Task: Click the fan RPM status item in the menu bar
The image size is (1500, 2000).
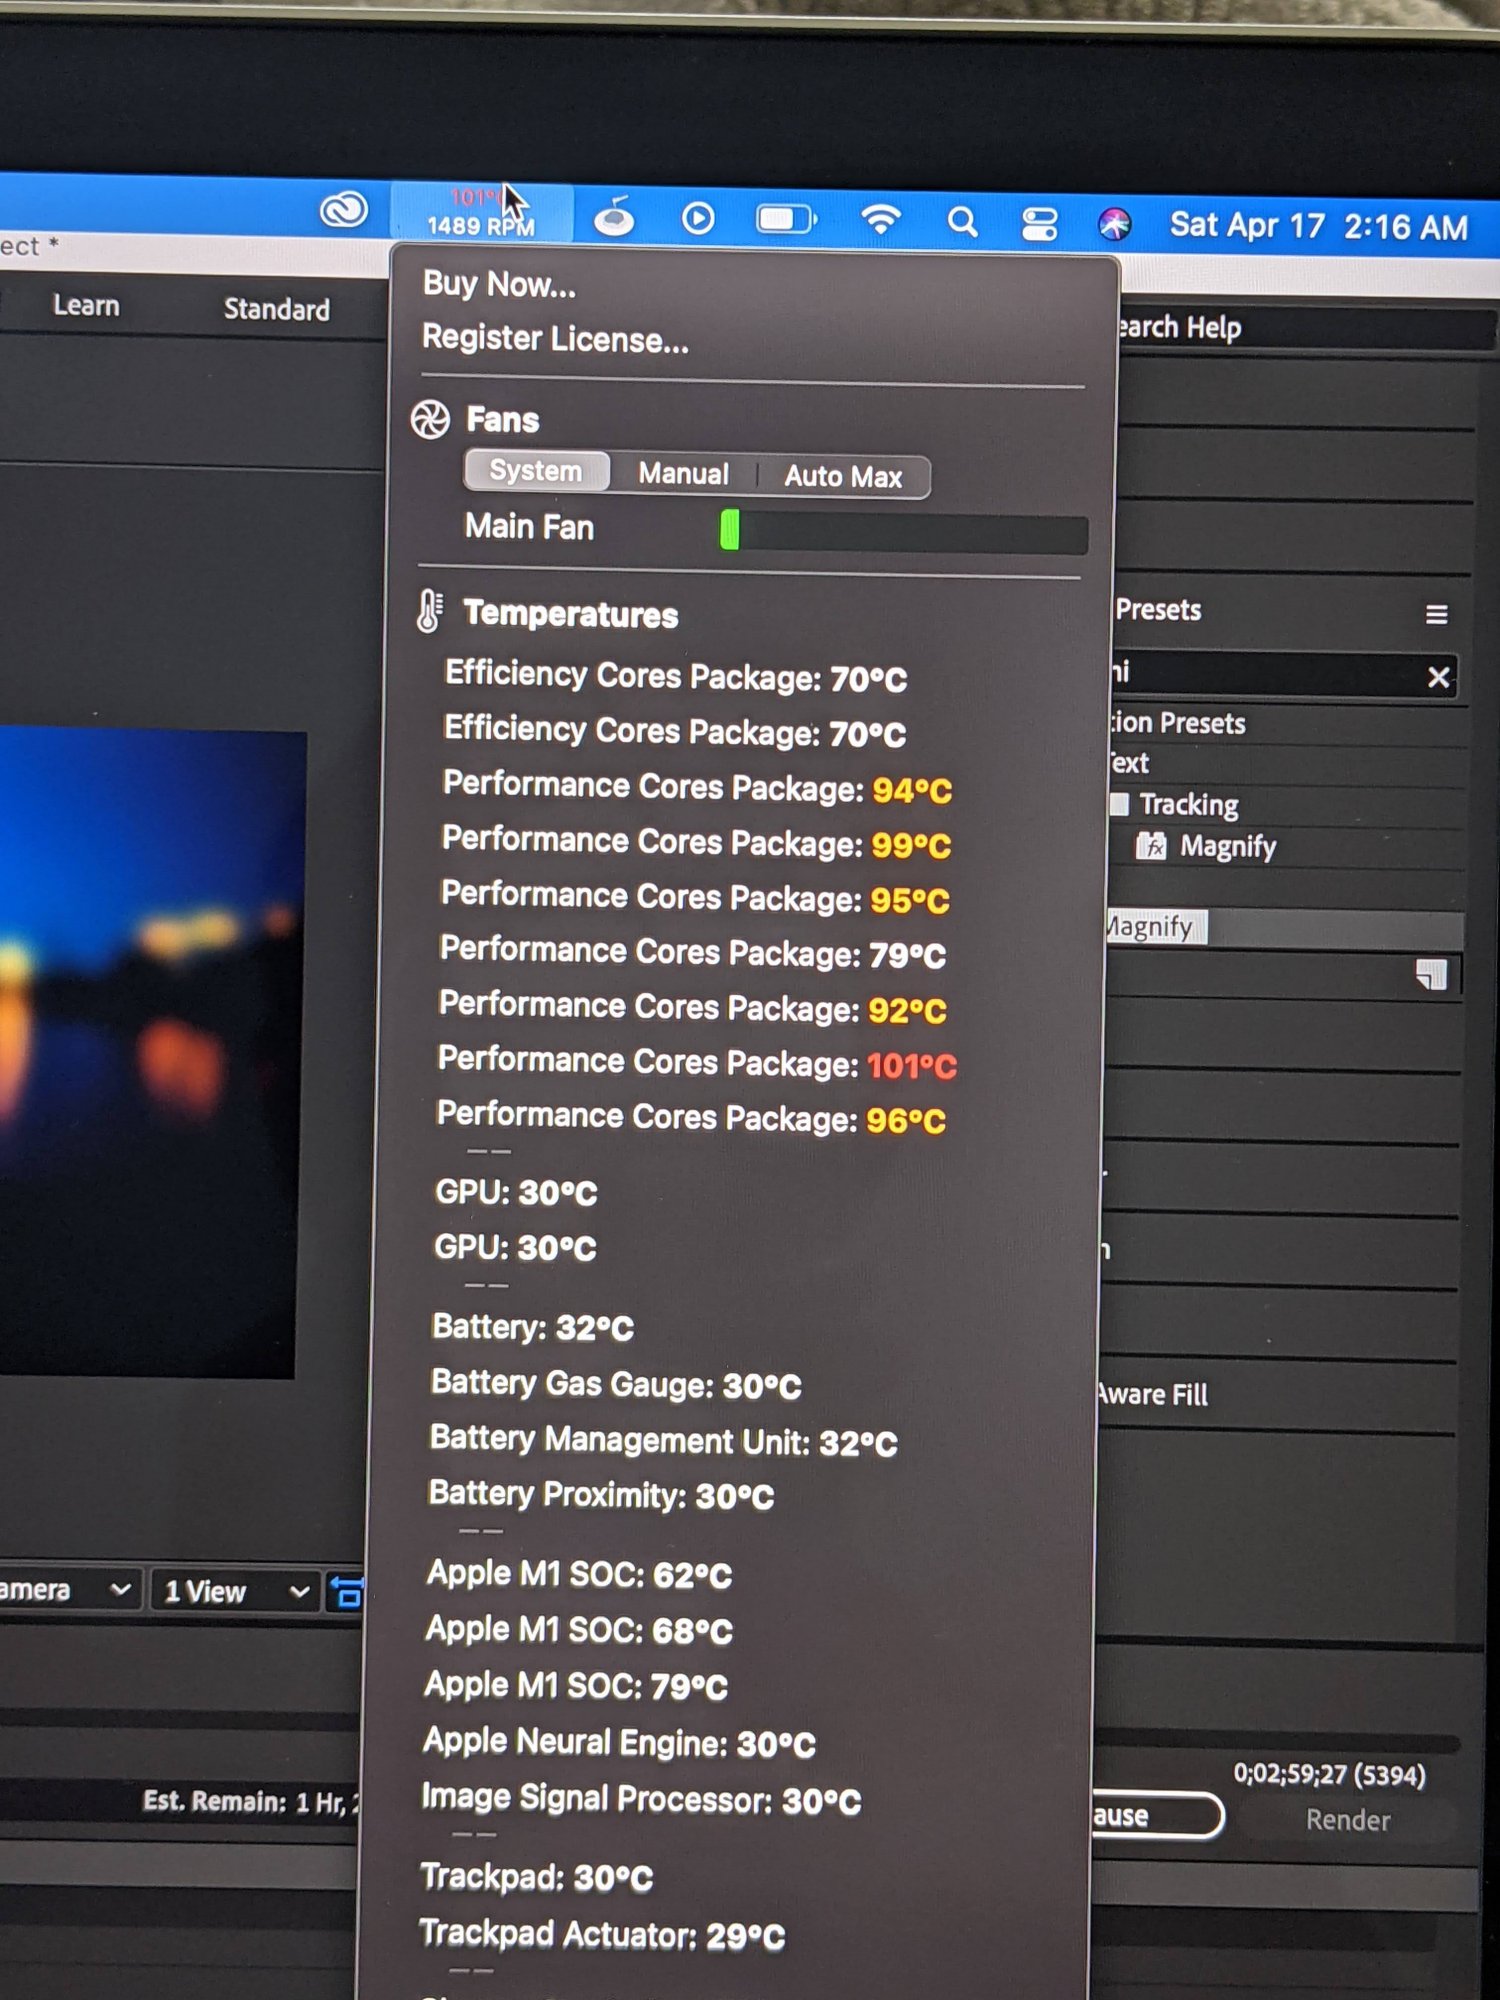Action: (x=481, y=213)
